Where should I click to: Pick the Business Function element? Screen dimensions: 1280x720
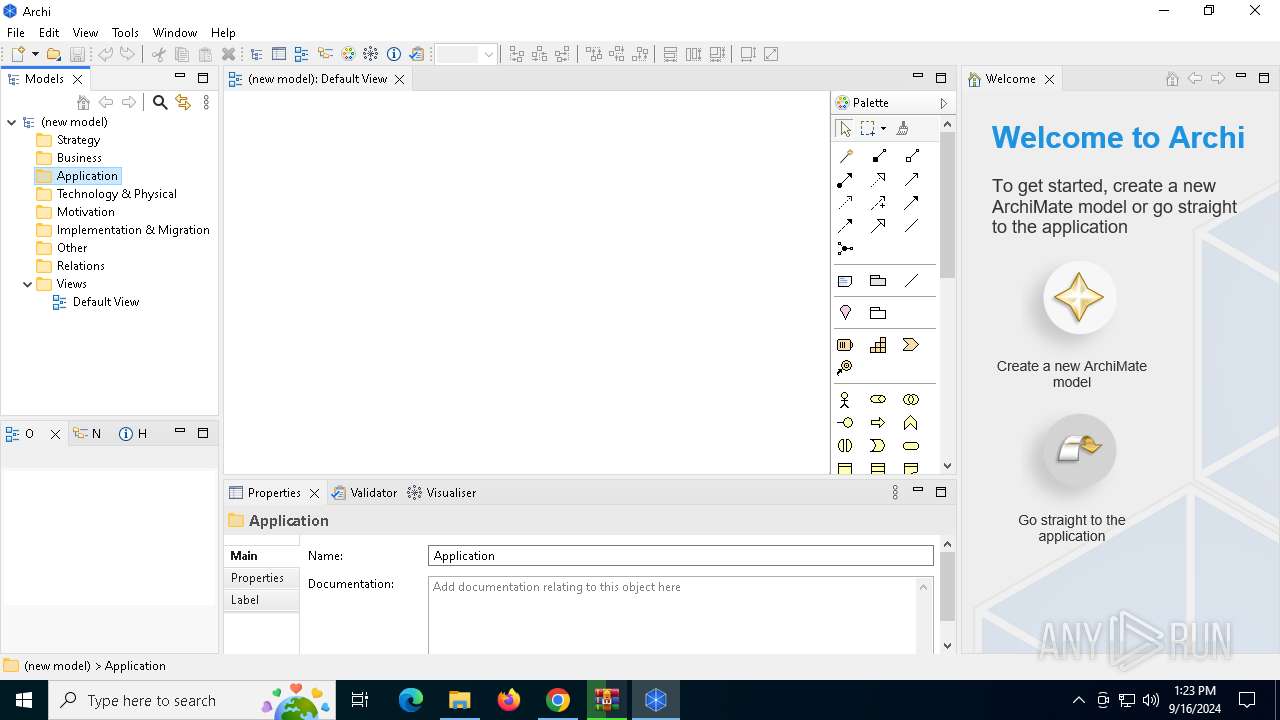pyautogui.click(x=911, y=423)
